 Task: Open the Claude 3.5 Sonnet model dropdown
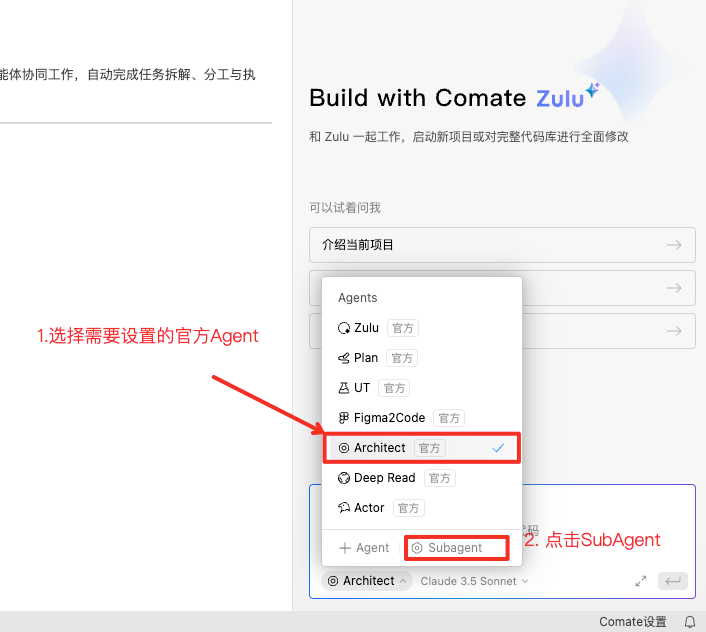(474, 581)
